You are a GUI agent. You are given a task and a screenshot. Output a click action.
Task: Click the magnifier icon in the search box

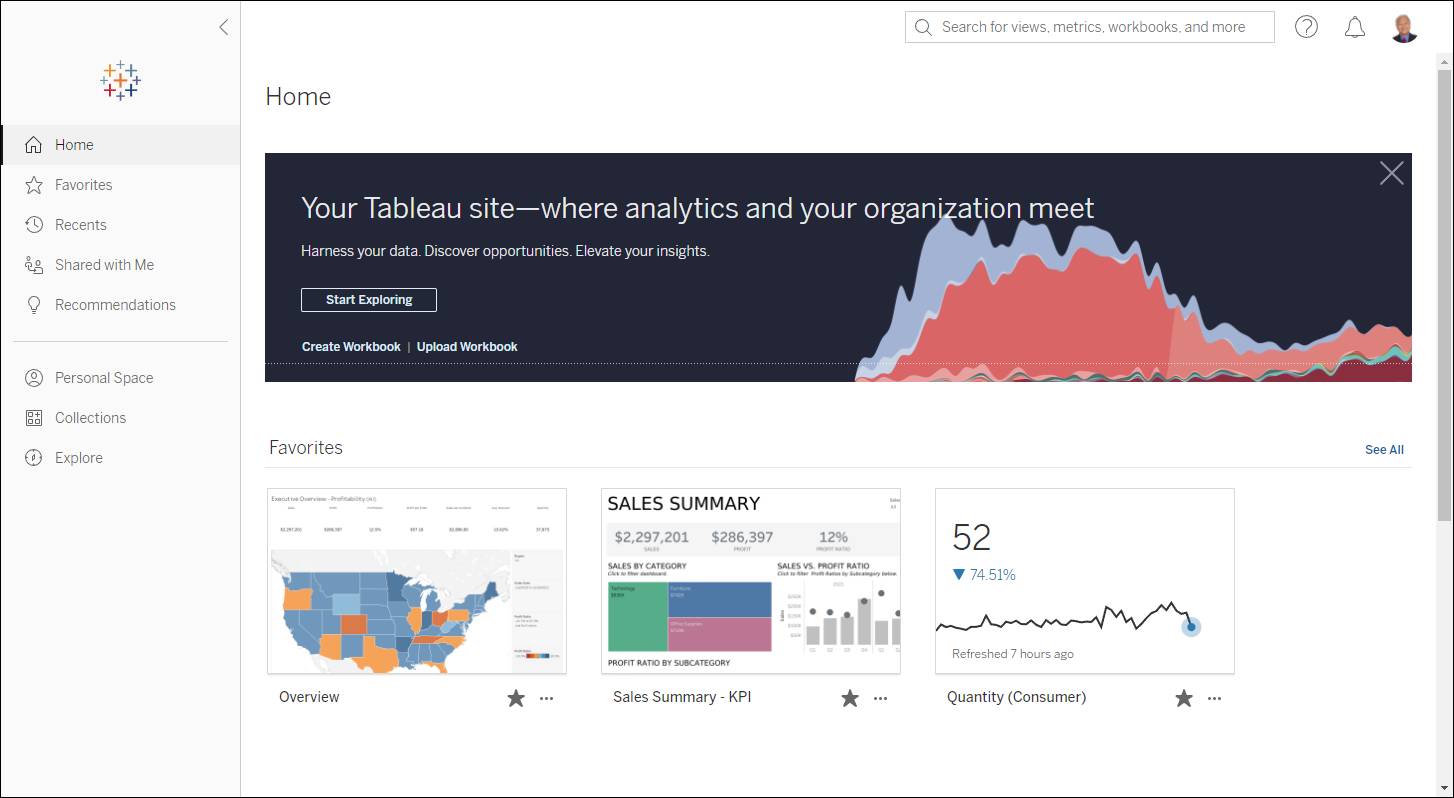(923, 27)
